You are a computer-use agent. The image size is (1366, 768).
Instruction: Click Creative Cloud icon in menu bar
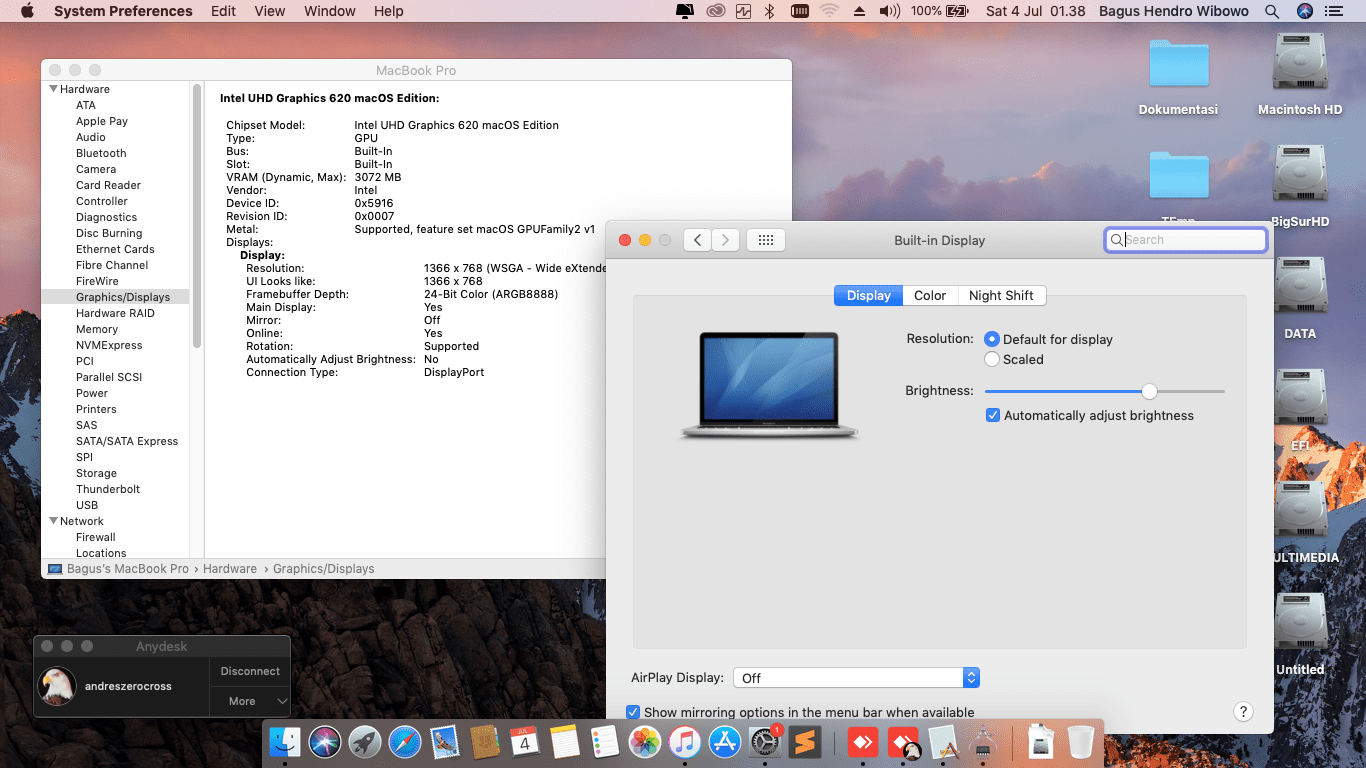click(x=715, y=11)
